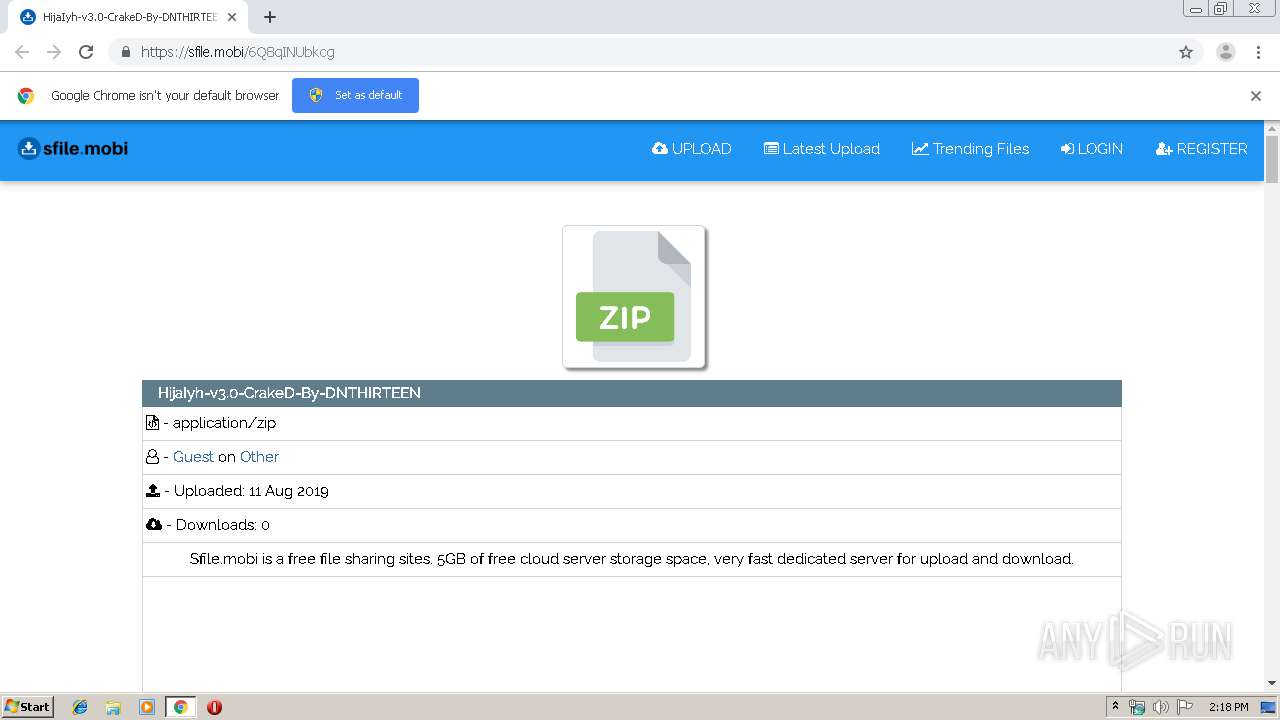Screen dimensions: 1280x720
Task: Open the media player taskbar icon
Action: (147, 707)
